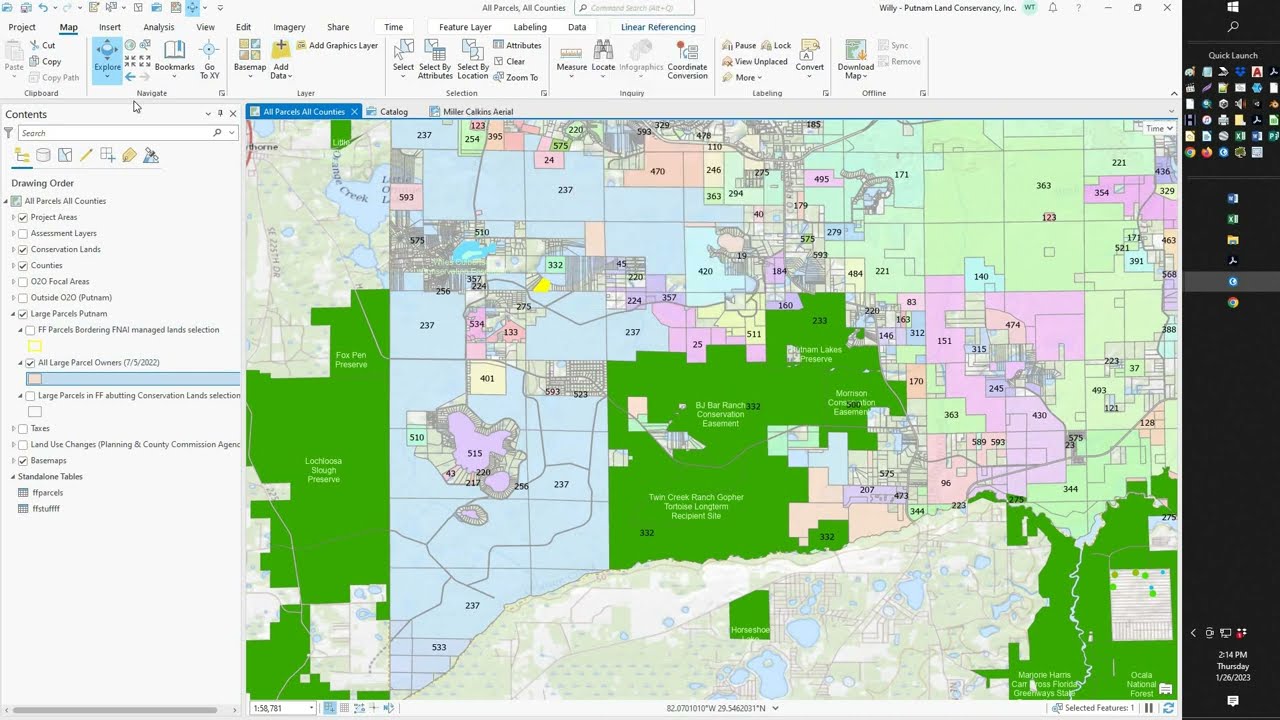
Task: Click the Add Data icon
Action: [x=281, y=49]
